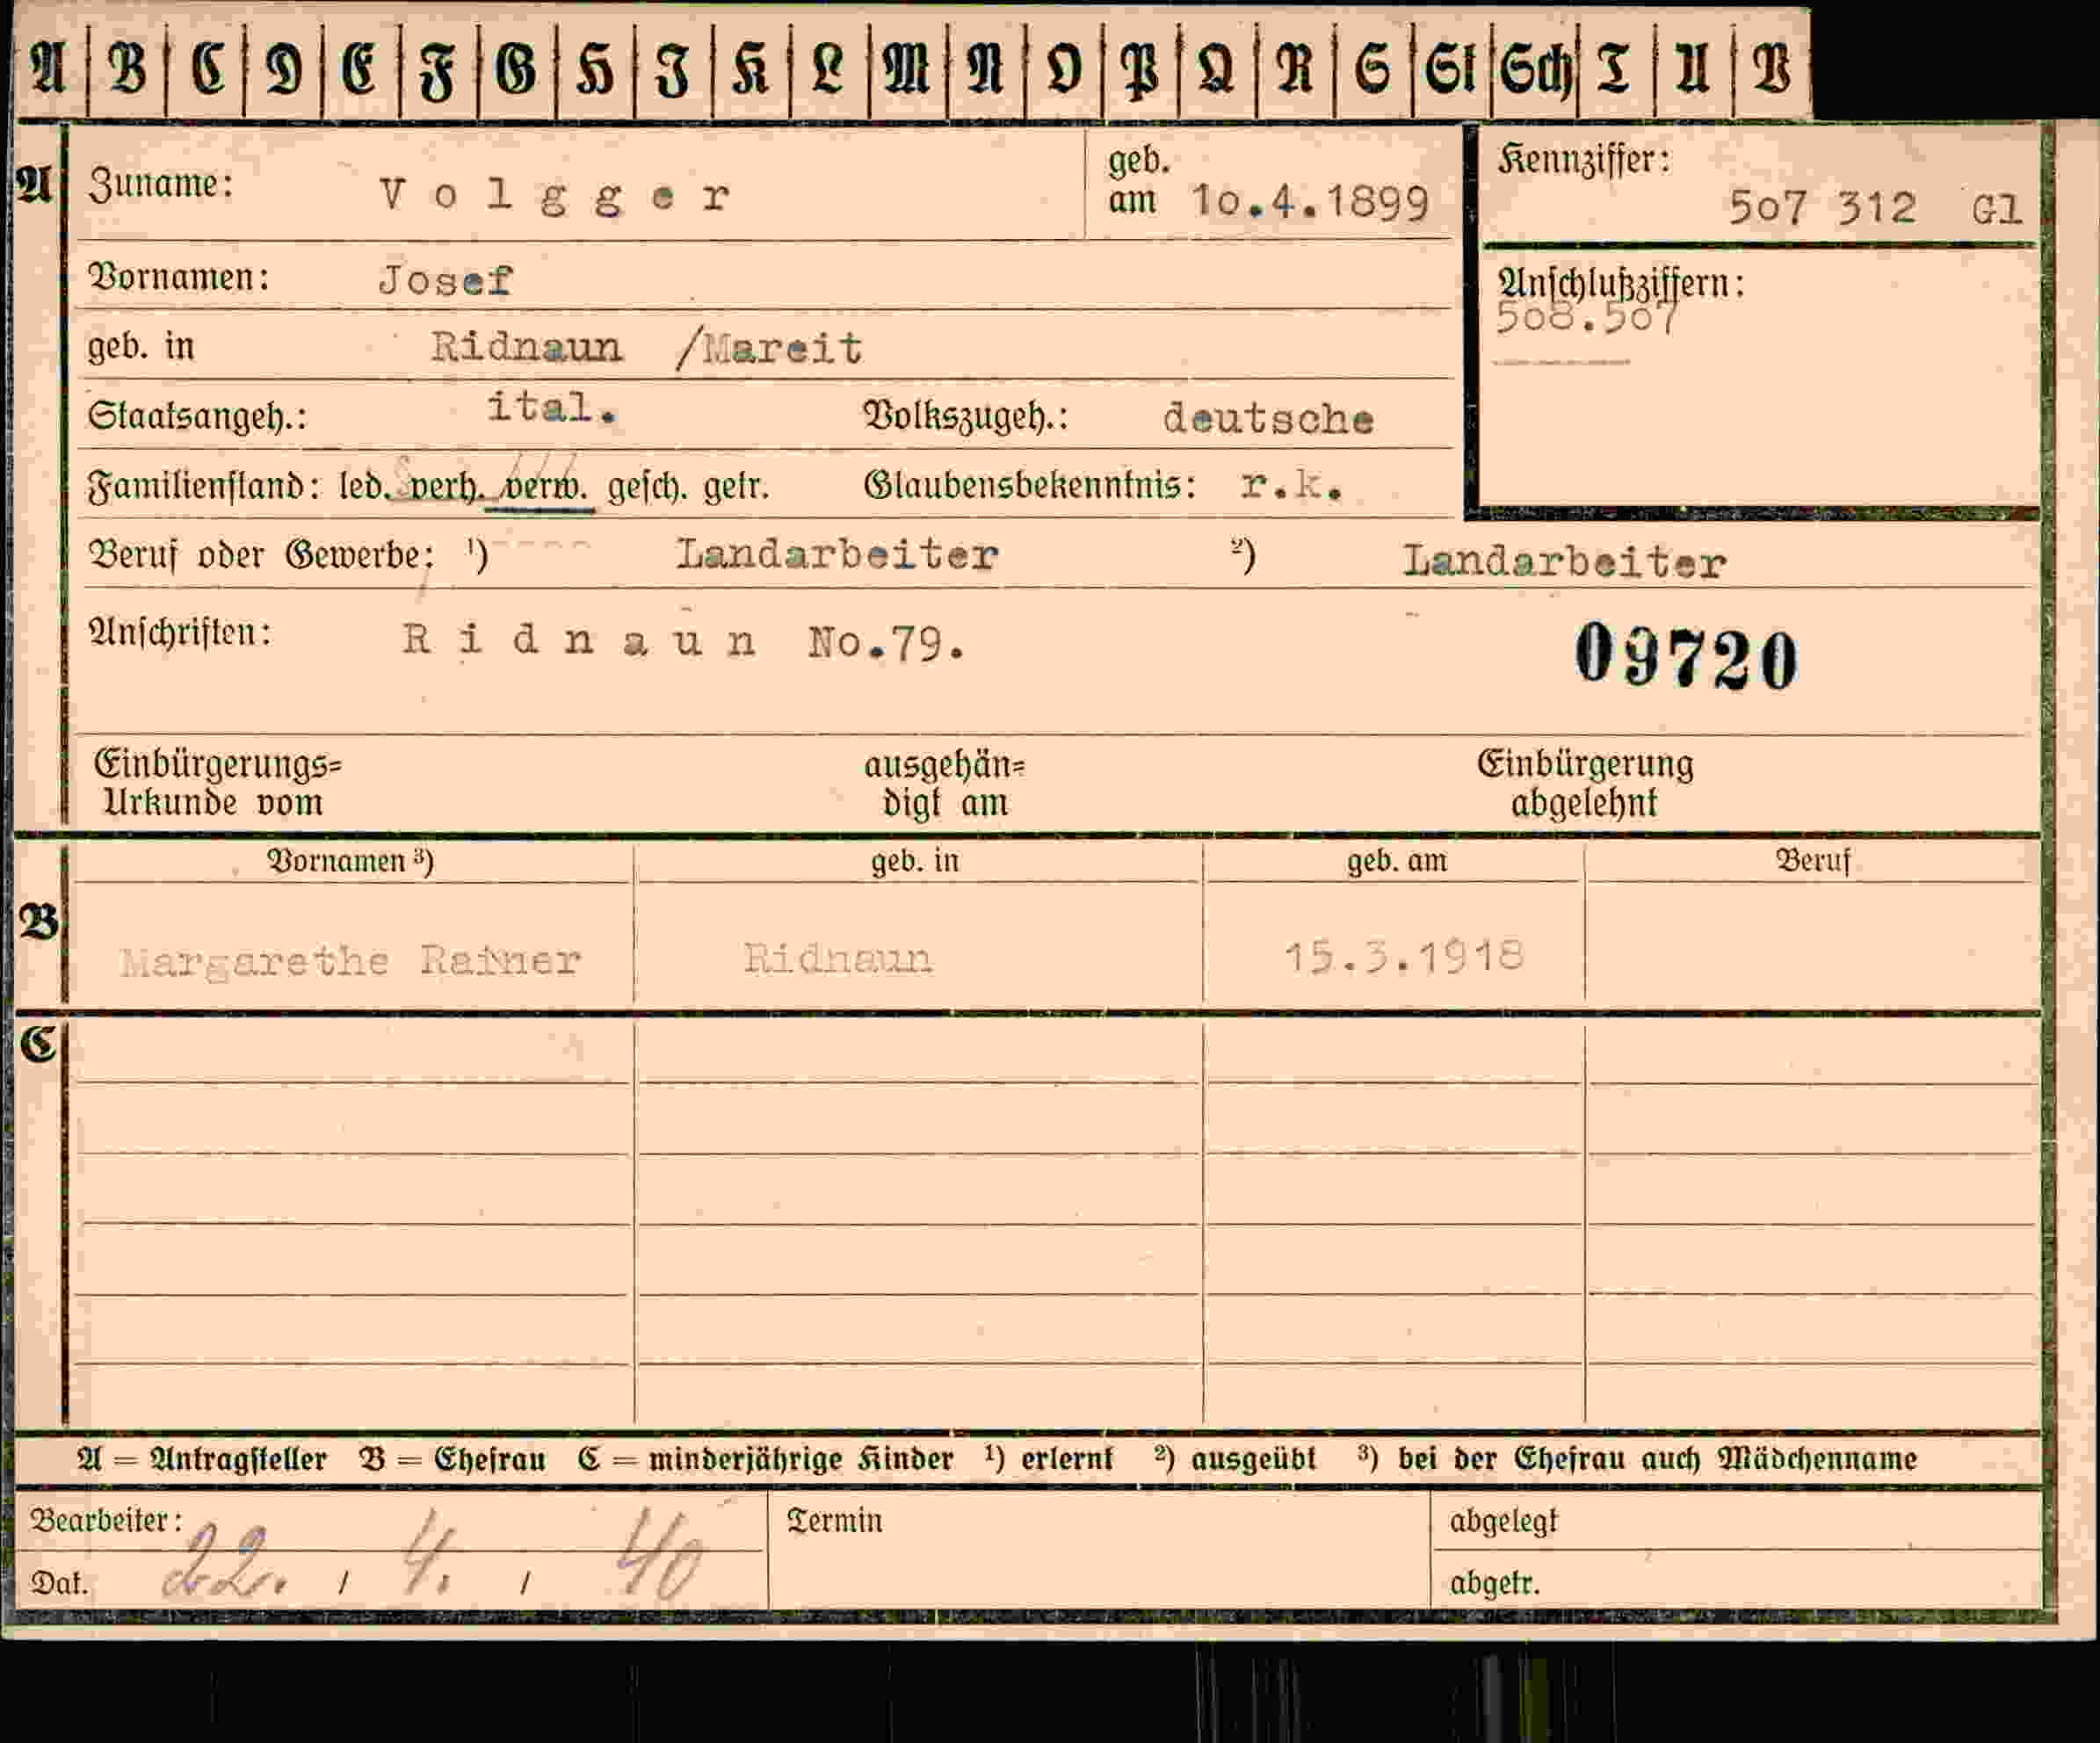
Task: Click the "Beruf" column header in section B
Action: point(1813,861)
